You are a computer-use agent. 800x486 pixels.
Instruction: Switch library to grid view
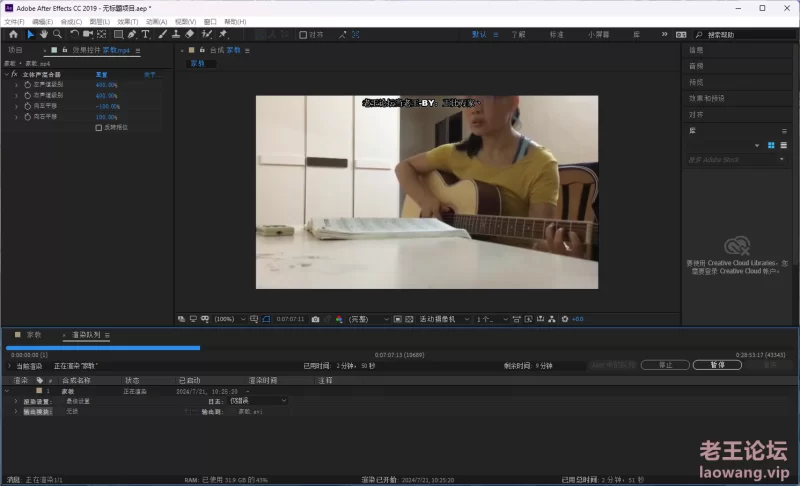[771, 145]
